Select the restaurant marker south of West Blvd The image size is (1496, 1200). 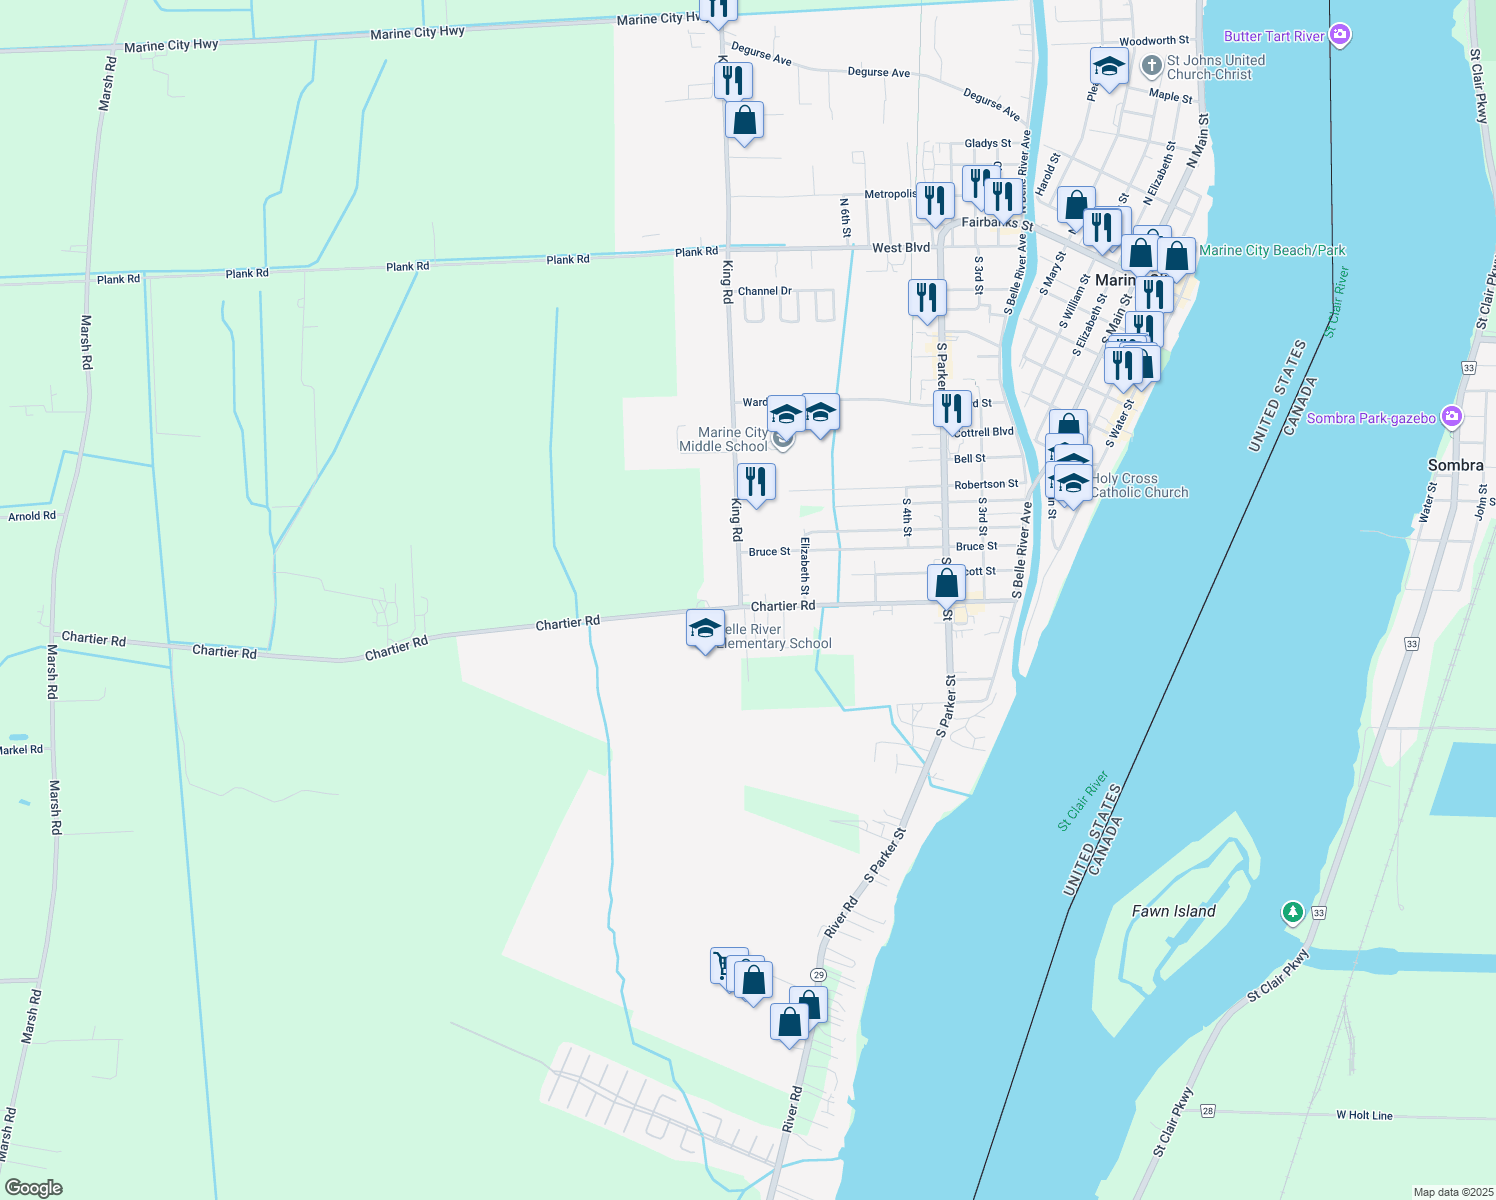[927, 297]
